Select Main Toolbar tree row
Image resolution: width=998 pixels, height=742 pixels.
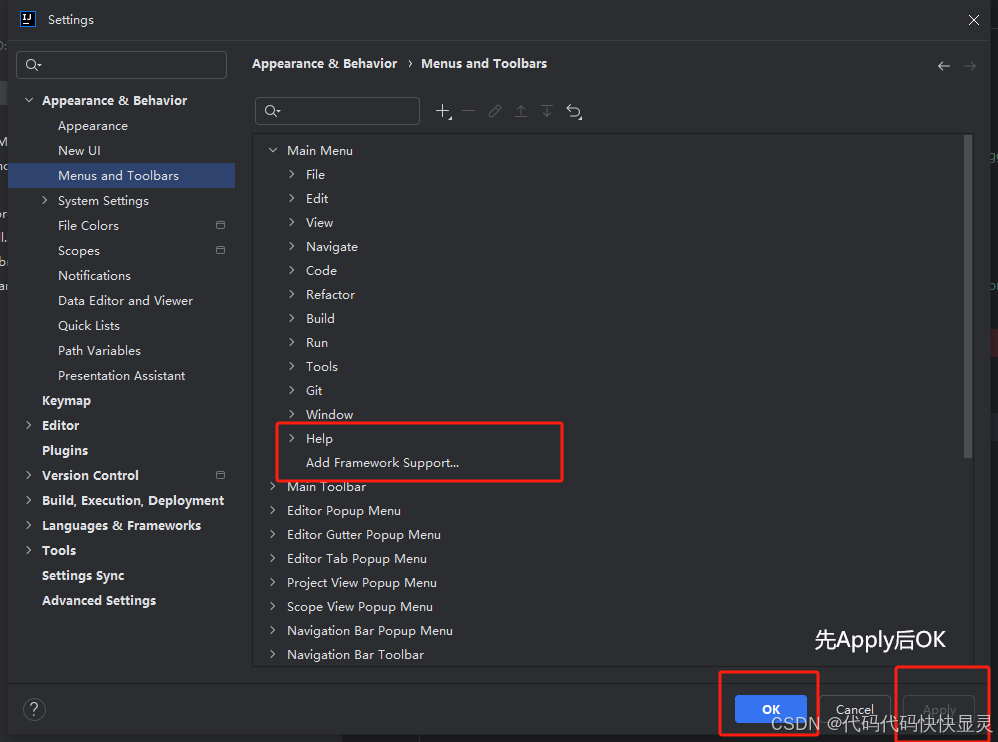click(327, 487)
